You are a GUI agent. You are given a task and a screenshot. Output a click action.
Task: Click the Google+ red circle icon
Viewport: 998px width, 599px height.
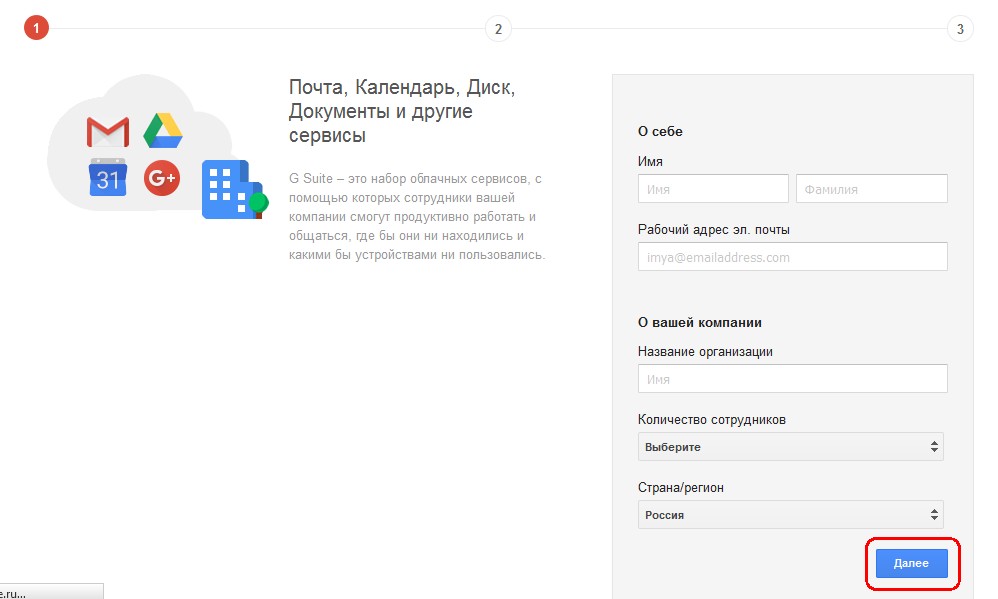click(x=162, y=178)
